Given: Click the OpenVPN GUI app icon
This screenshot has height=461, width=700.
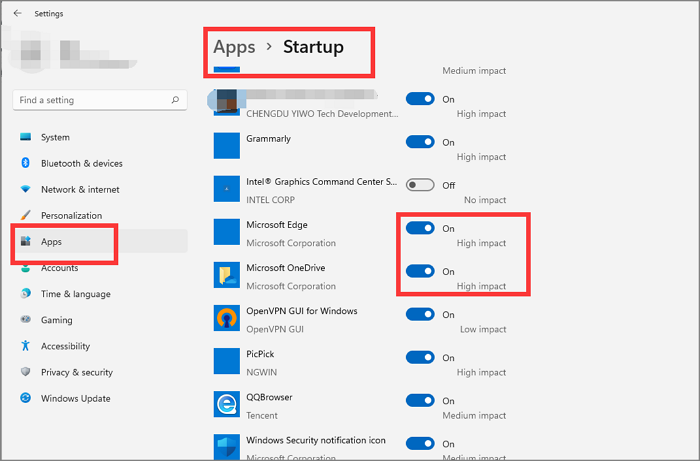Looking at the screenshot, I should tap(228, 318).
